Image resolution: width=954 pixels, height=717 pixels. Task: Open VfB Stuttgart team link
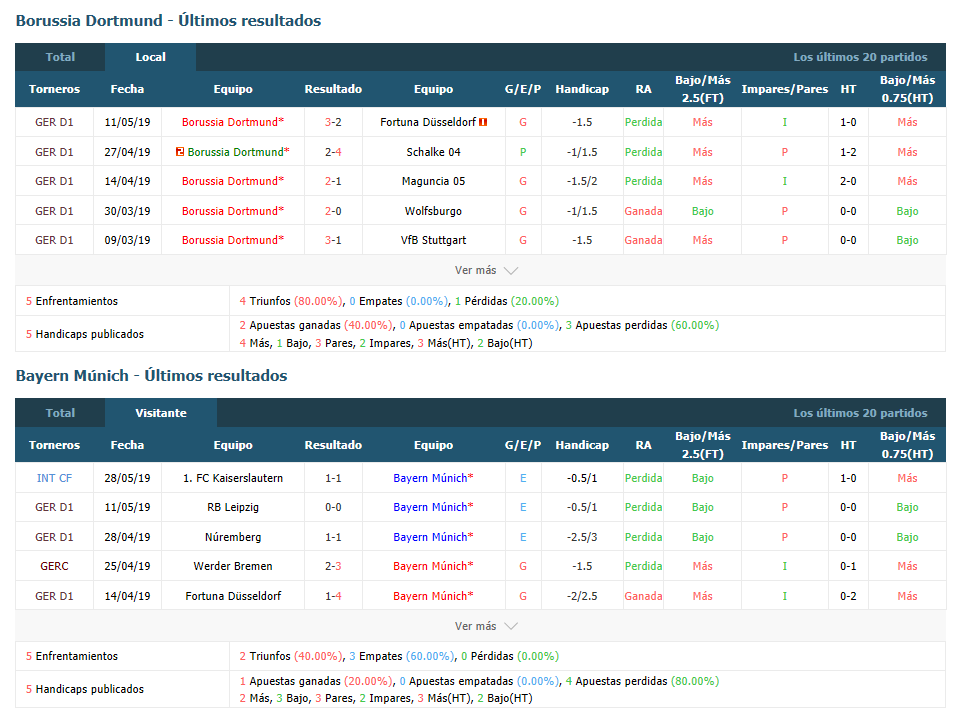click(433, 240)
